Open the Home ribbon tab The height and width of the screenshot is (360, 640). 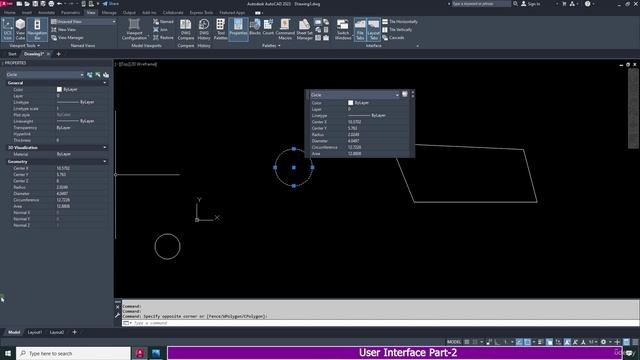coord(10,13)
